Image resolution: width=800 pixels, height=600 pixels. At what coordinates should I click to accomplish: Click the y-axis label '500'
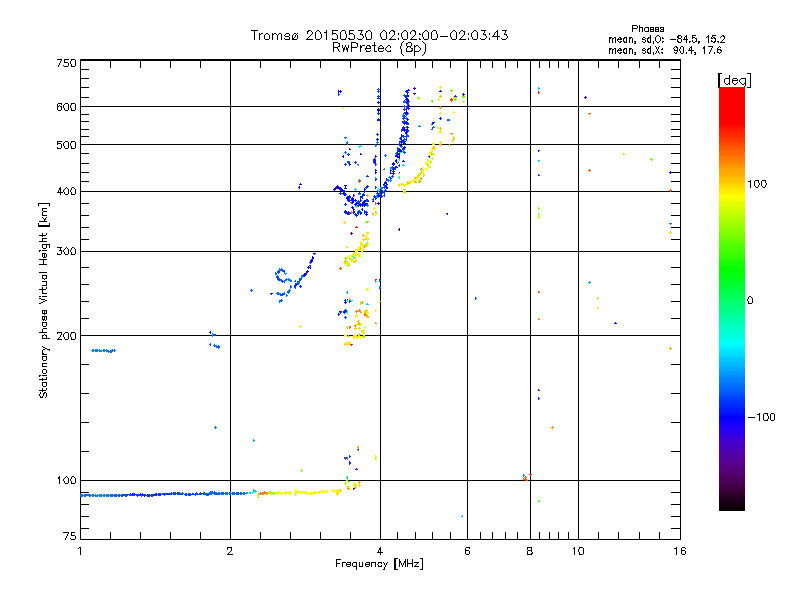pyautogui.click(x=66, y=145)
